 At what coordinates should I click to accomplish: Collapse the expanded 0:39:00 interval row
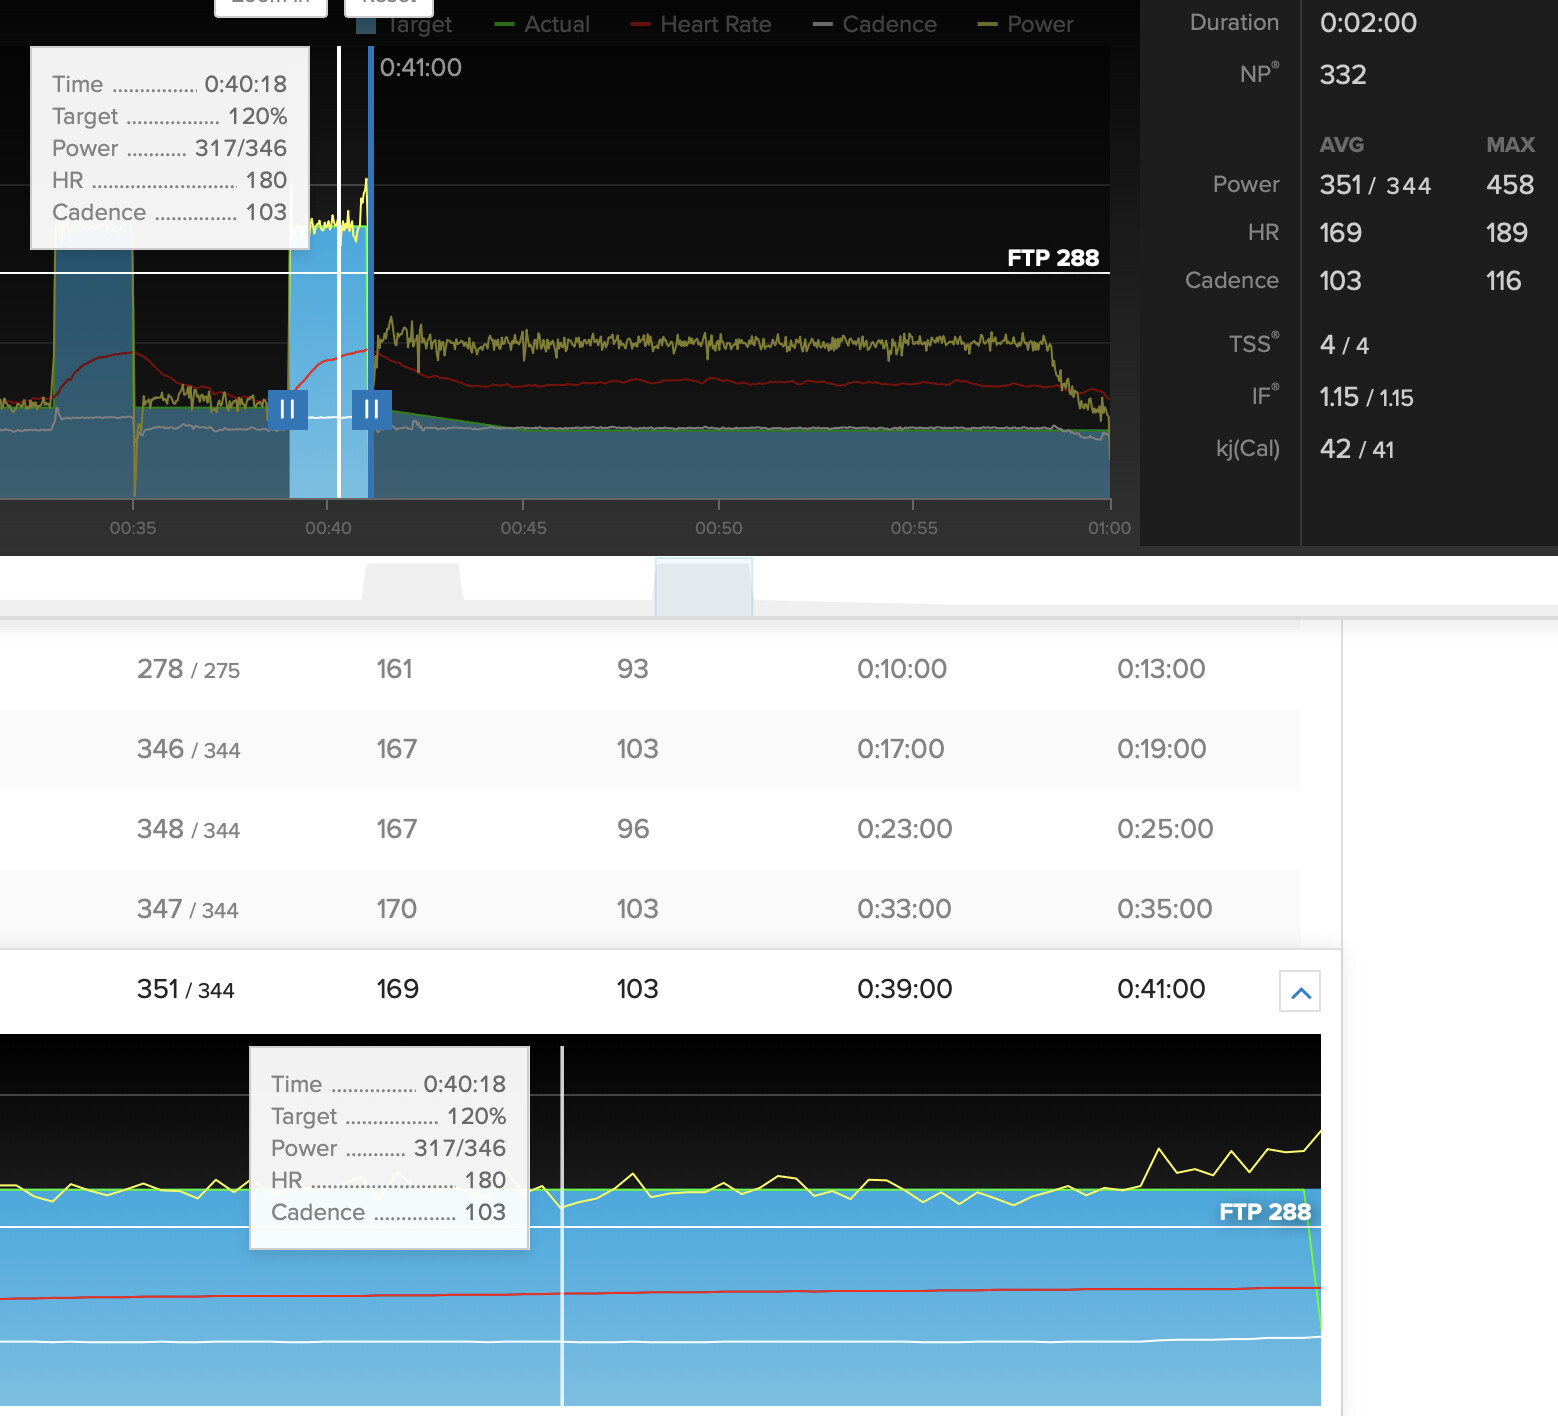click(1300, 991)
